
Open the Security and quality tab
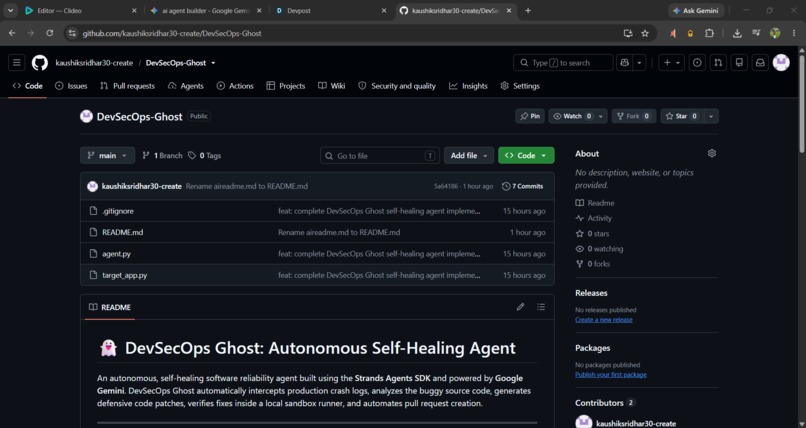pos(397,86)
